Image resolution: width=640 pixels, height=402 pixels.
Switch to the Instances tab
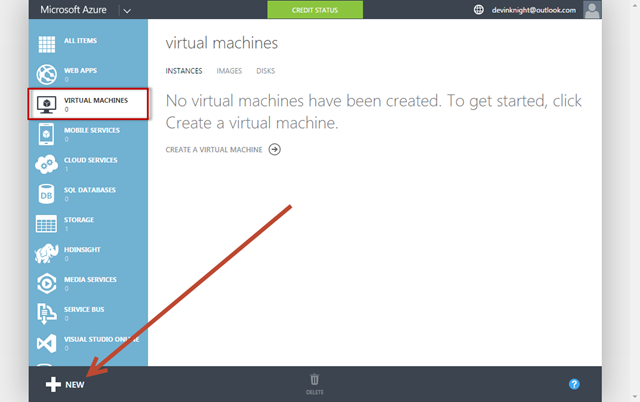pos(184,71)
